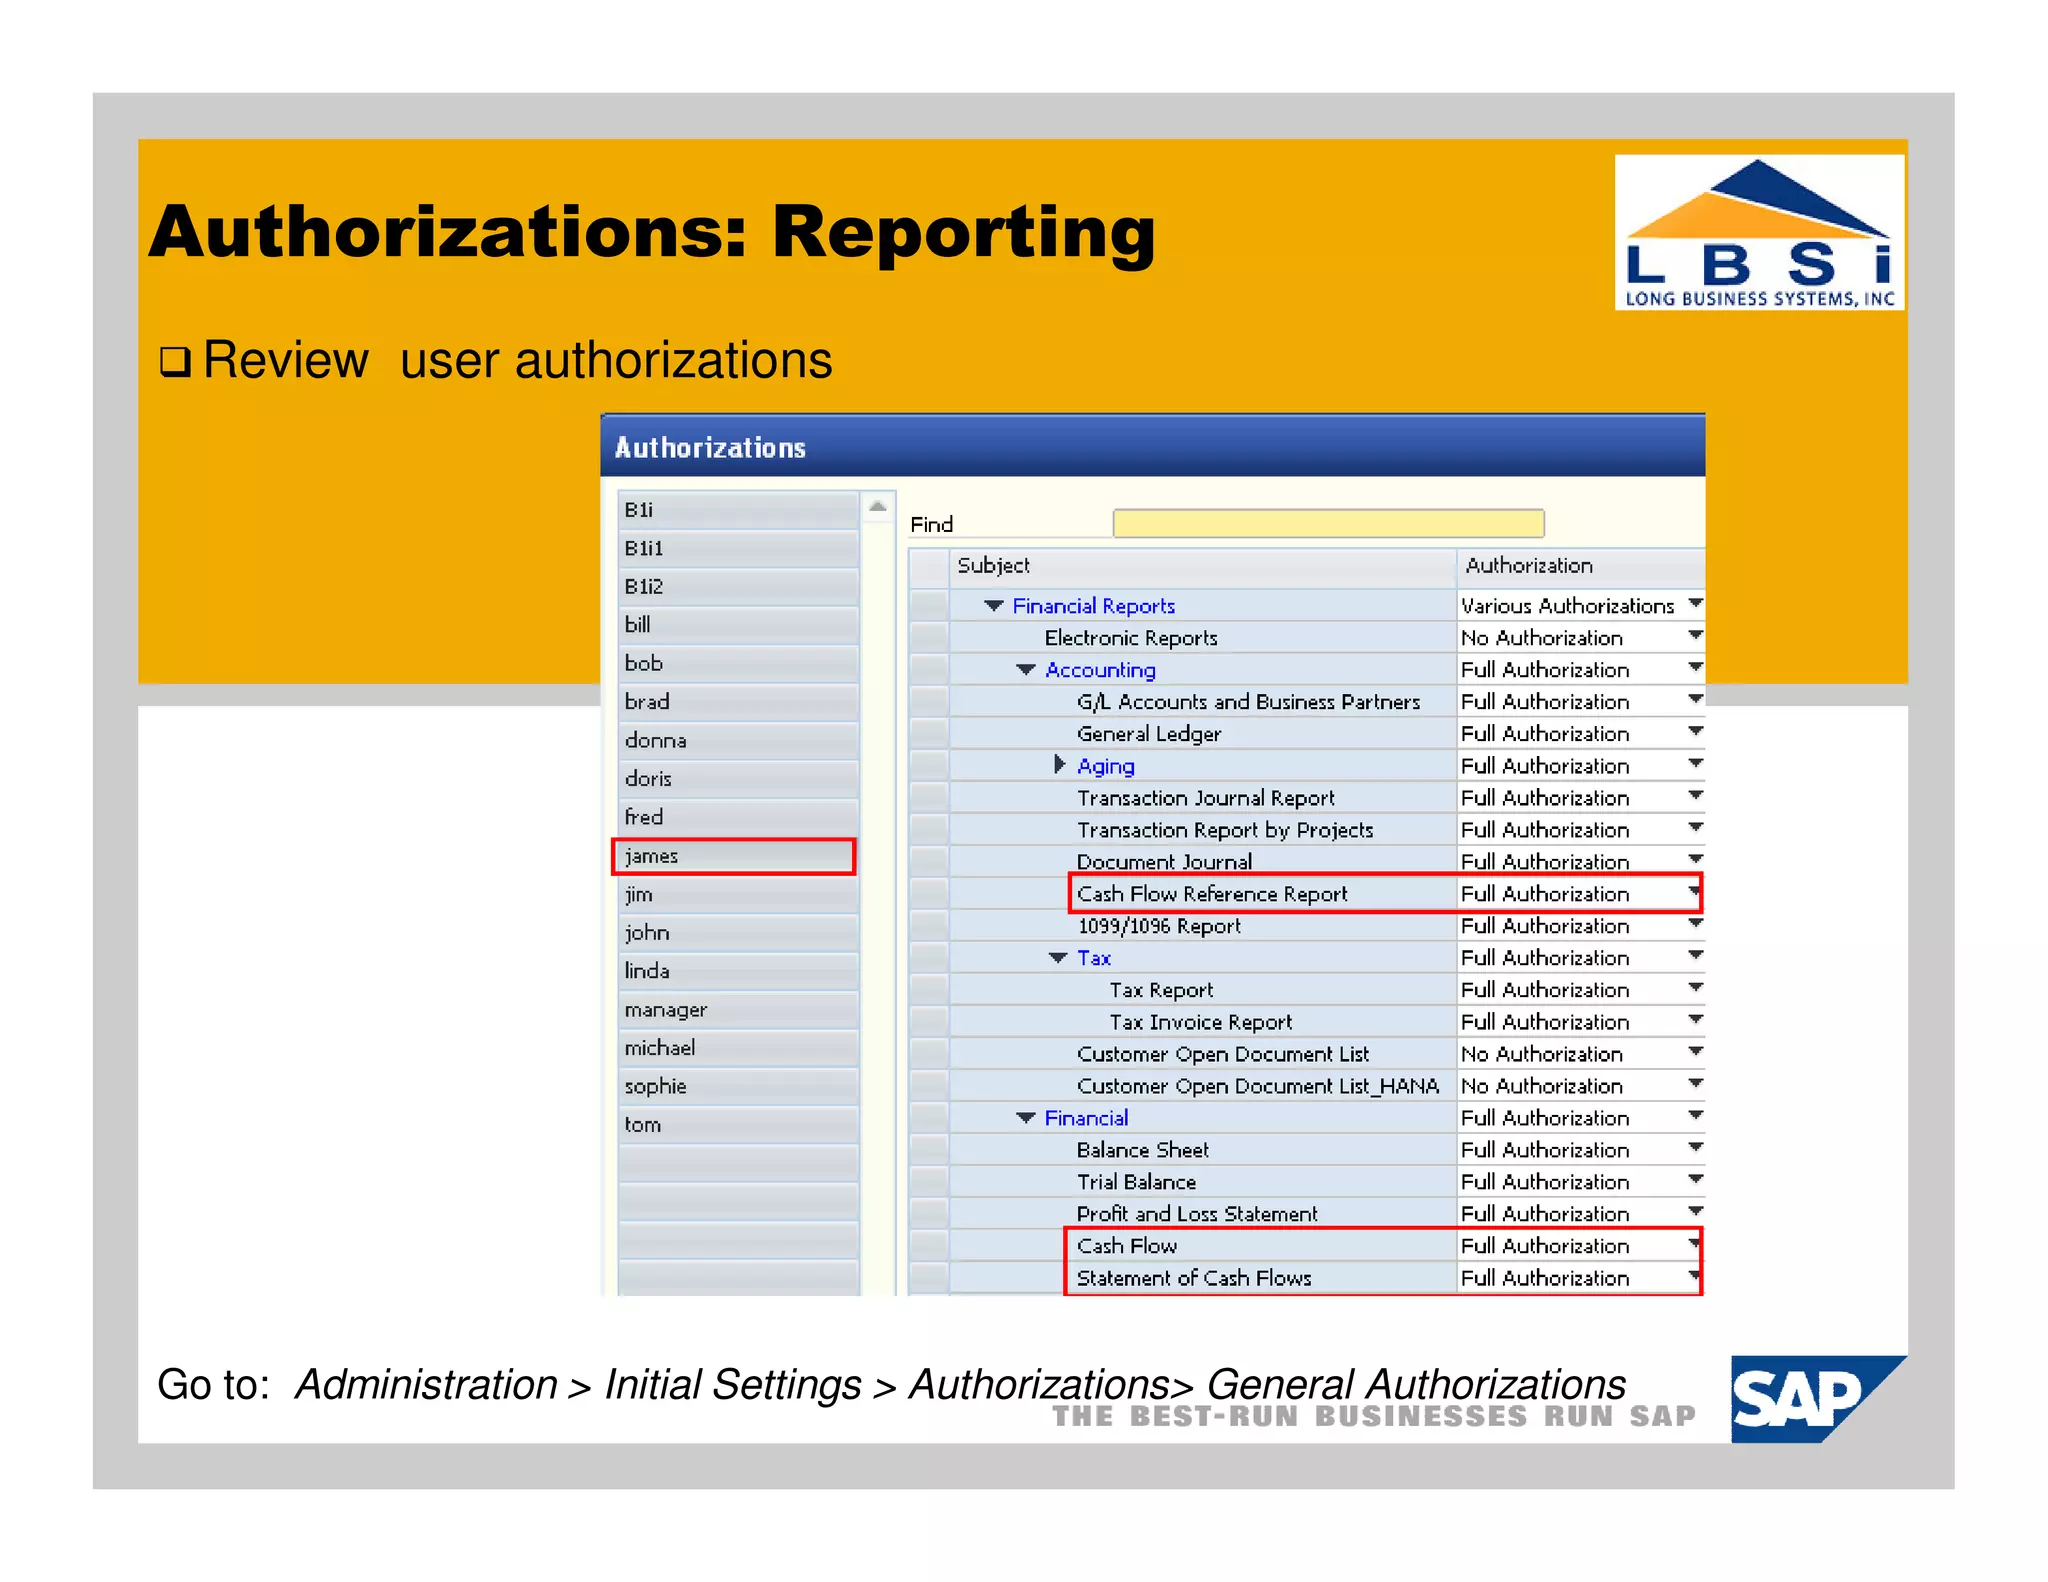Collapse the Financial Reports tree node
The height and width of the screenshot is (1582, 2048).
tap(994, 606)
